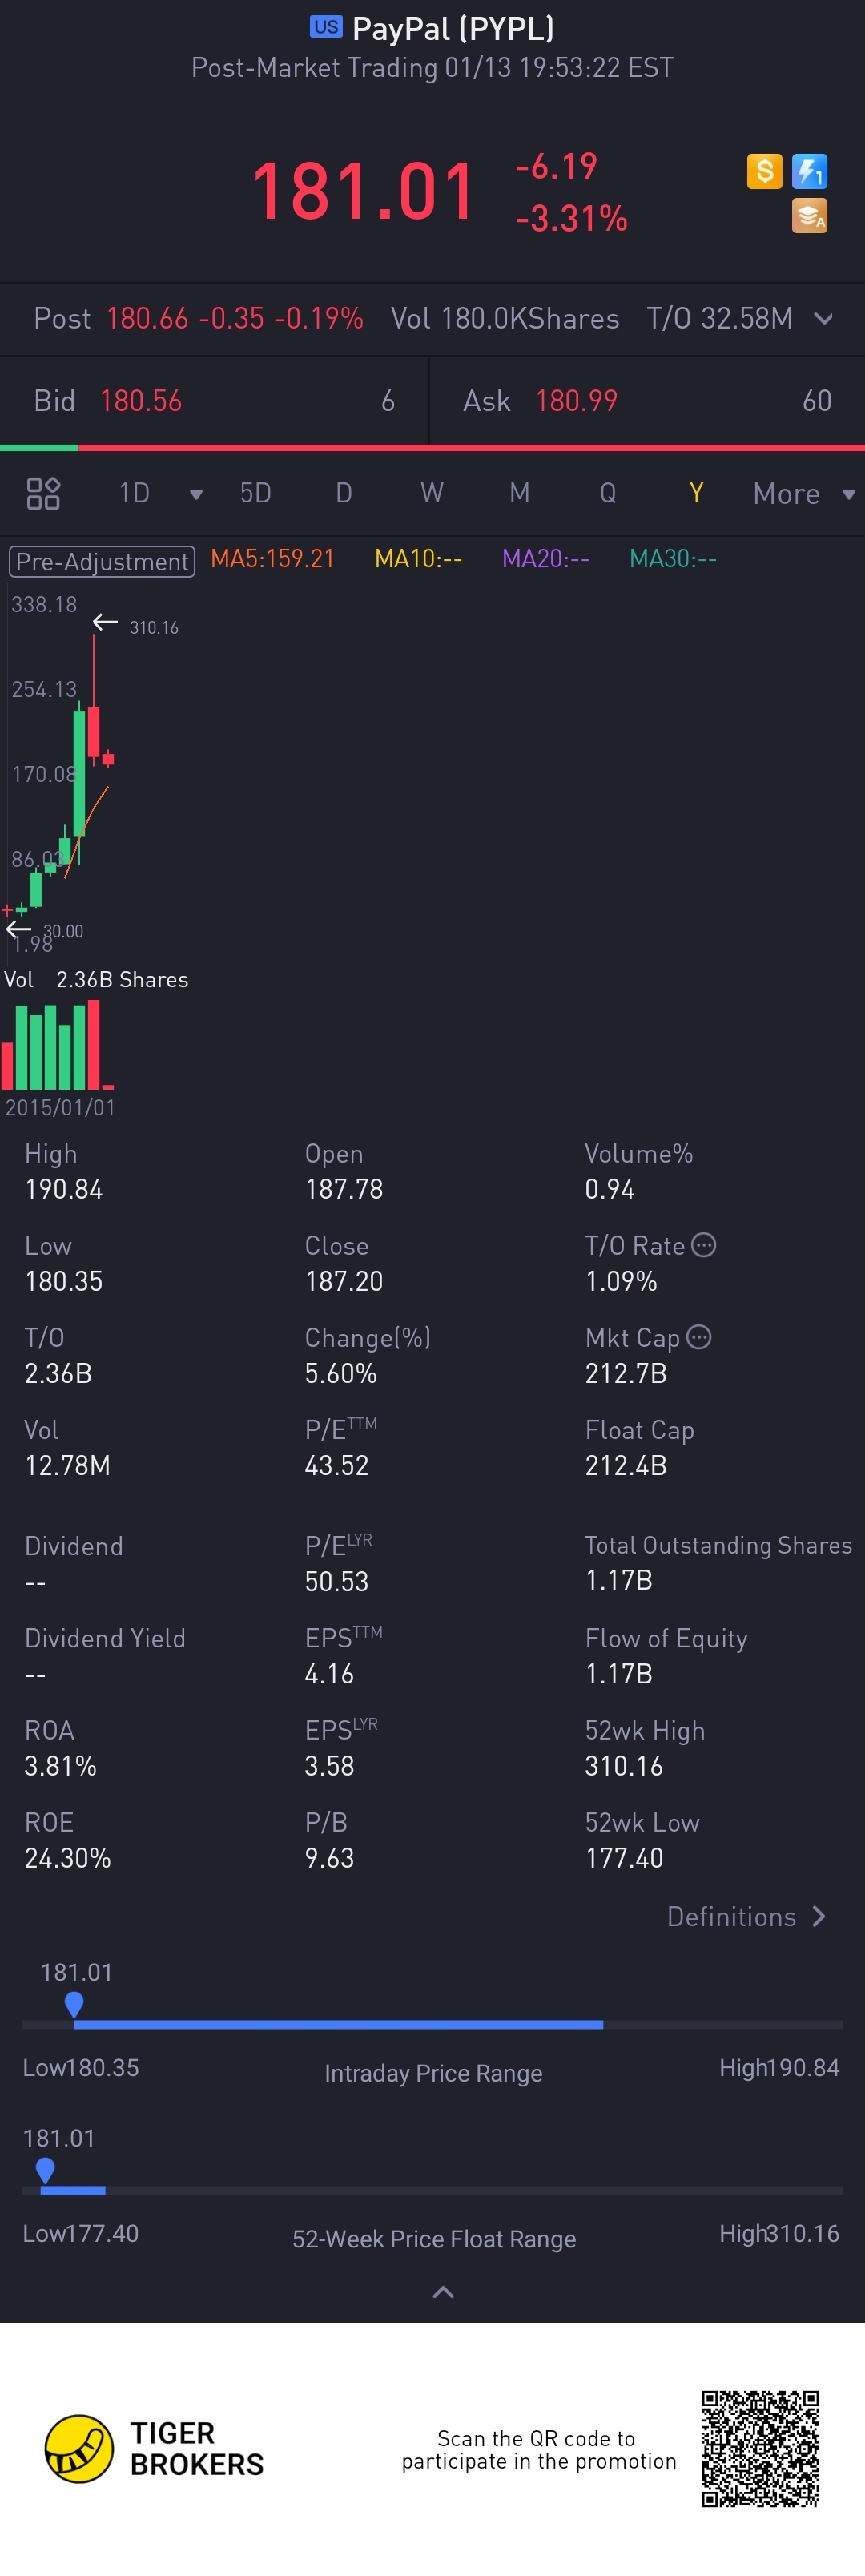Tap the blue lightning bolt icon

tap(809, 171)
